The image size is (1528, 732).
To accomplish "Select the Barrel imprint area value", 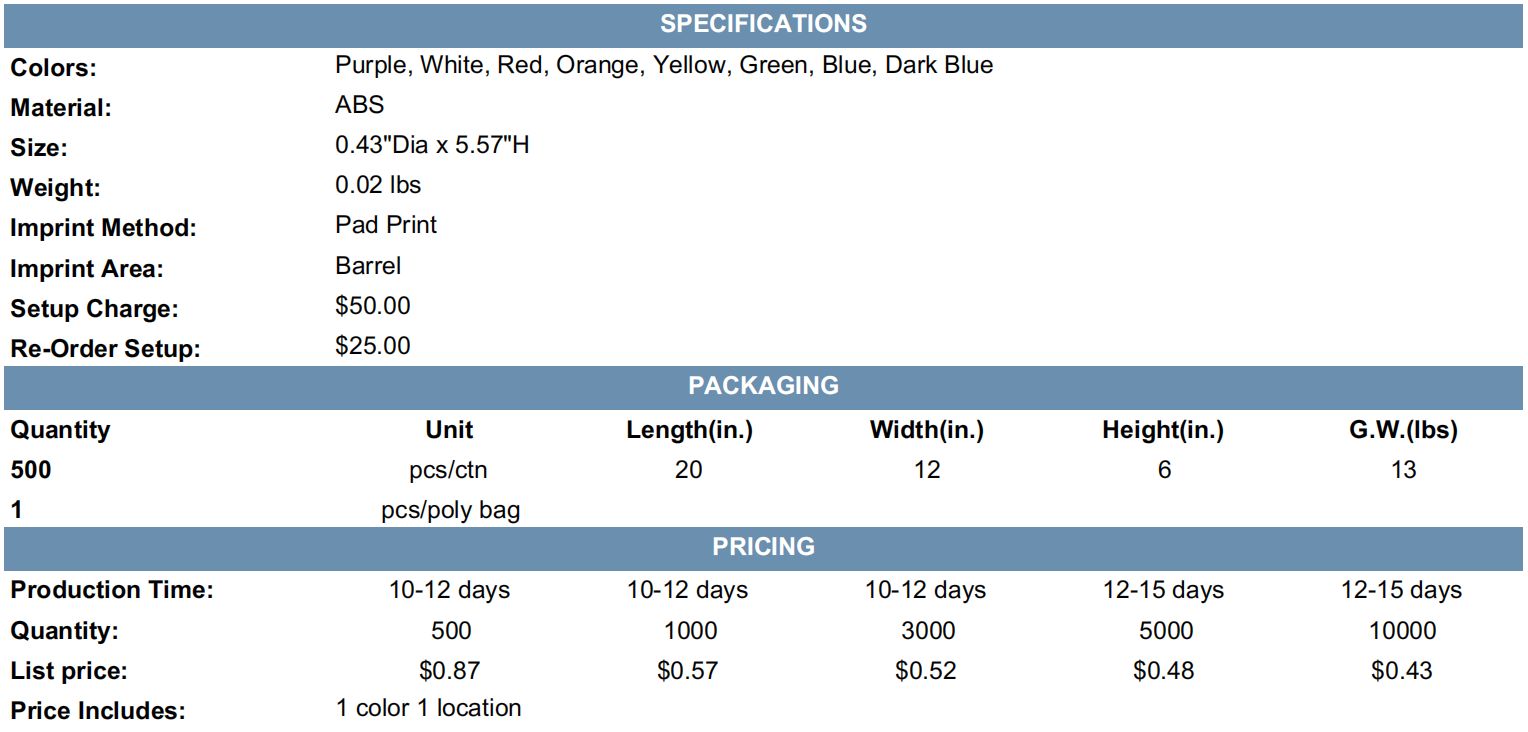I will [368, 265].
